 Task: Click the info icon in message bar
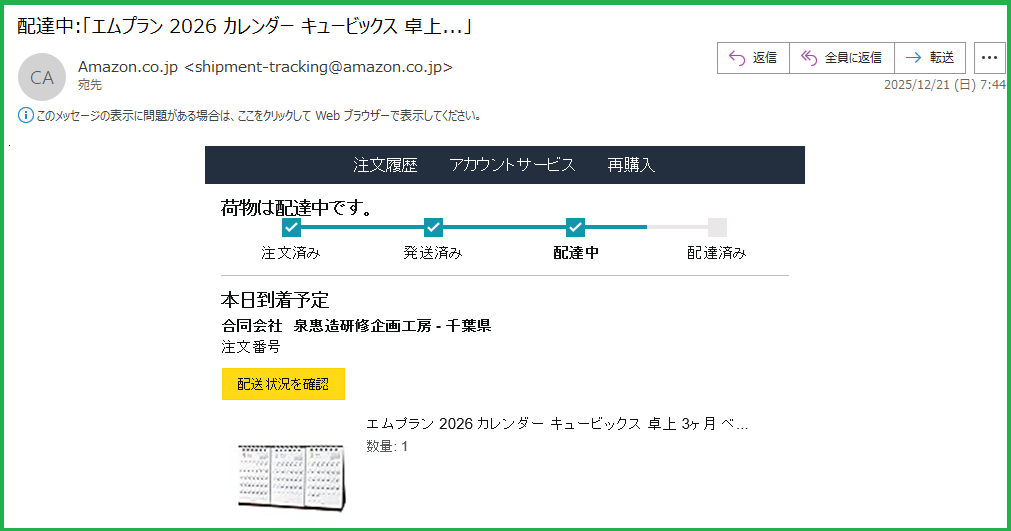coord(26,115)
